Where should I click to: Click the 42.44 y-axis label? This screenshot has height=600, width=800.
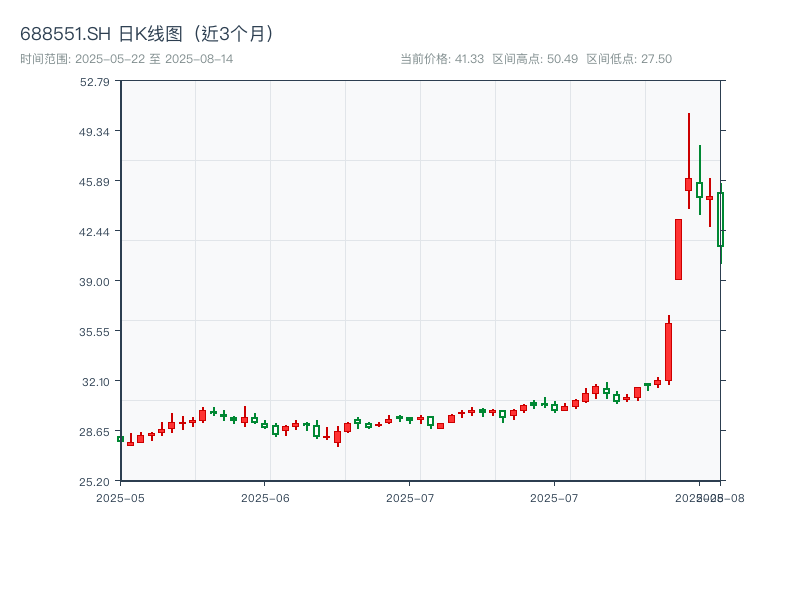pos(94,232)
